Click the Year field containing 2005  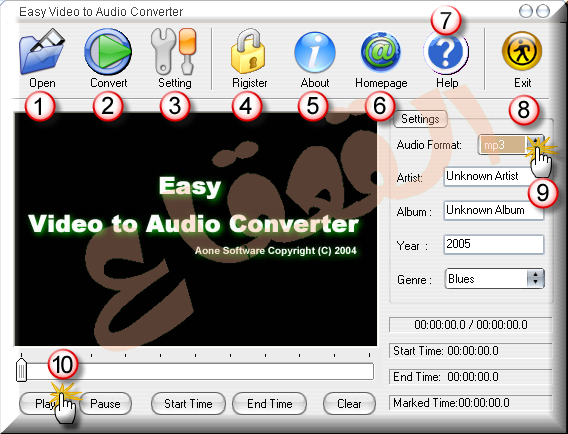coord(494,244)
